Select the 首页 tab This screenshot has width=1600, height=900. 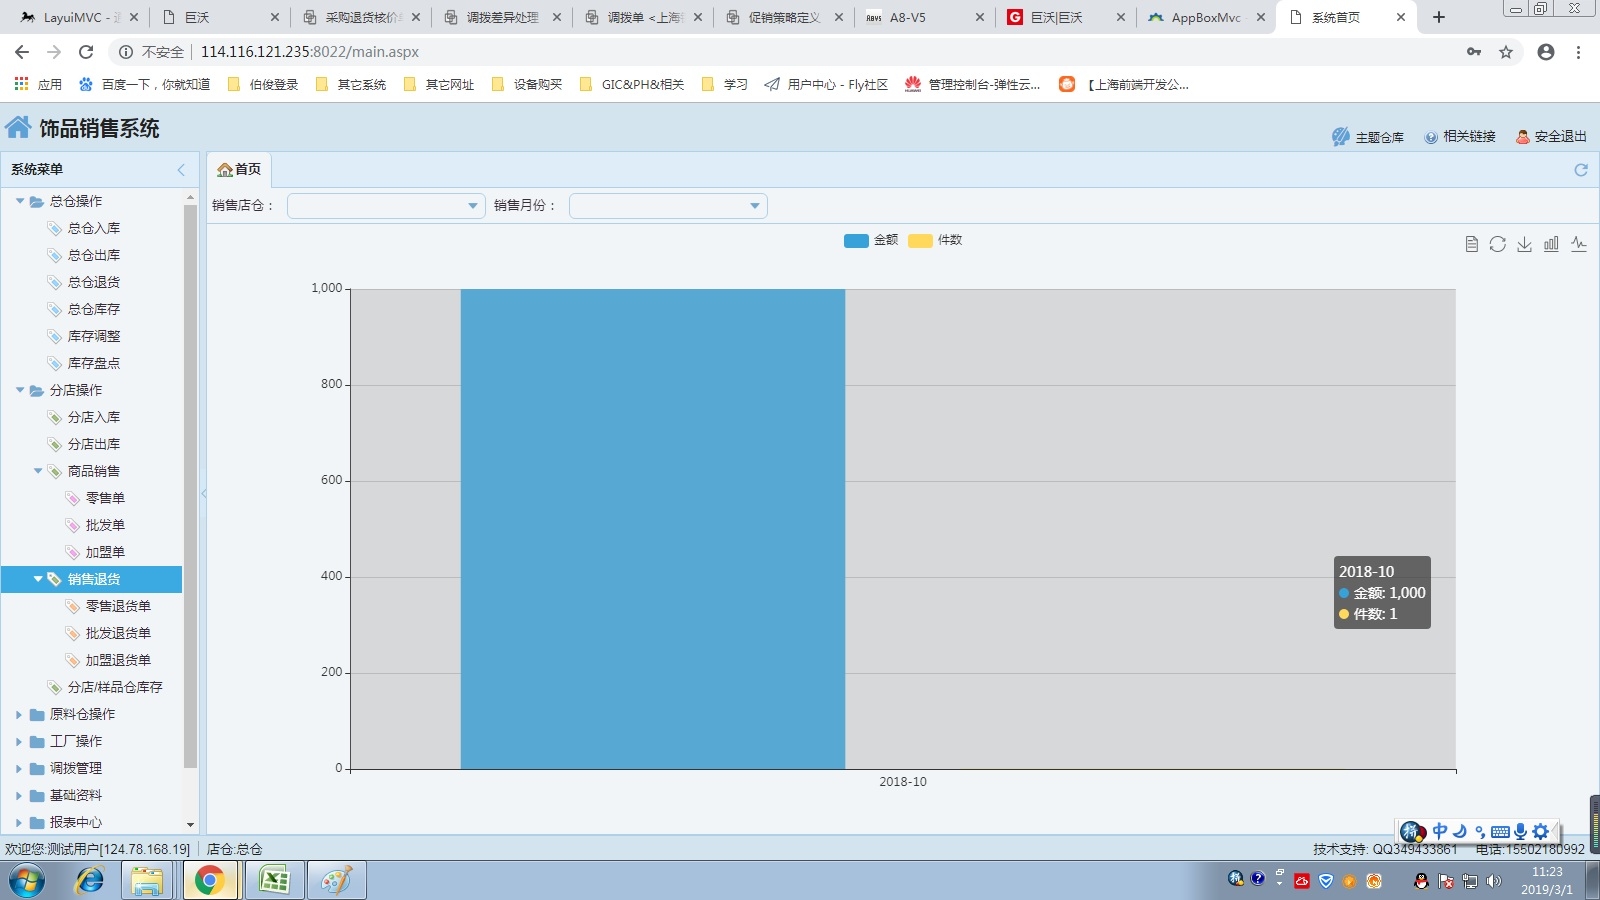point(240,170)
